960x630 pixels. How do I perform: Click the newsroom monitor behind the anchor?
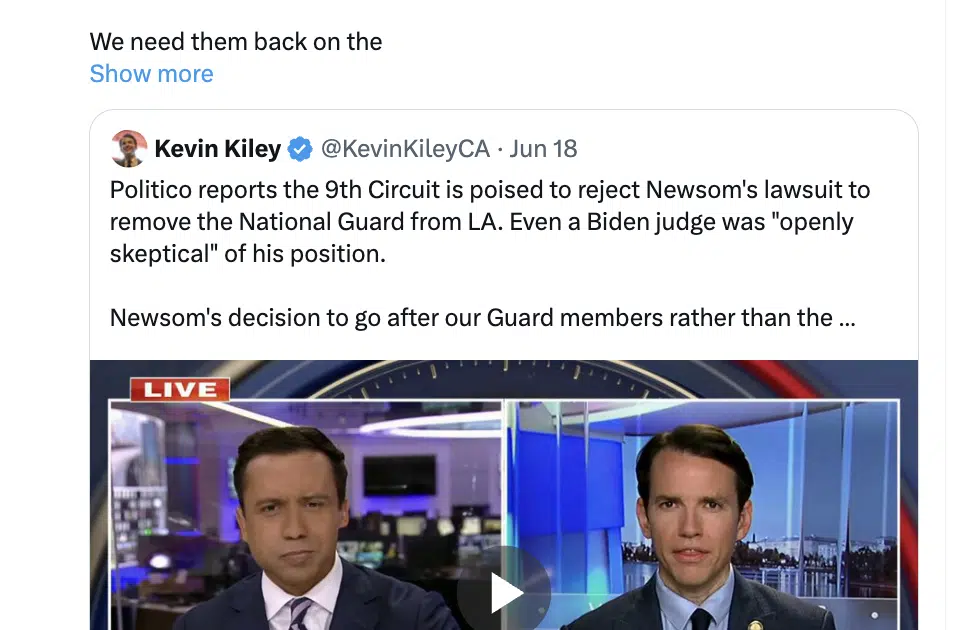[399, 476]
